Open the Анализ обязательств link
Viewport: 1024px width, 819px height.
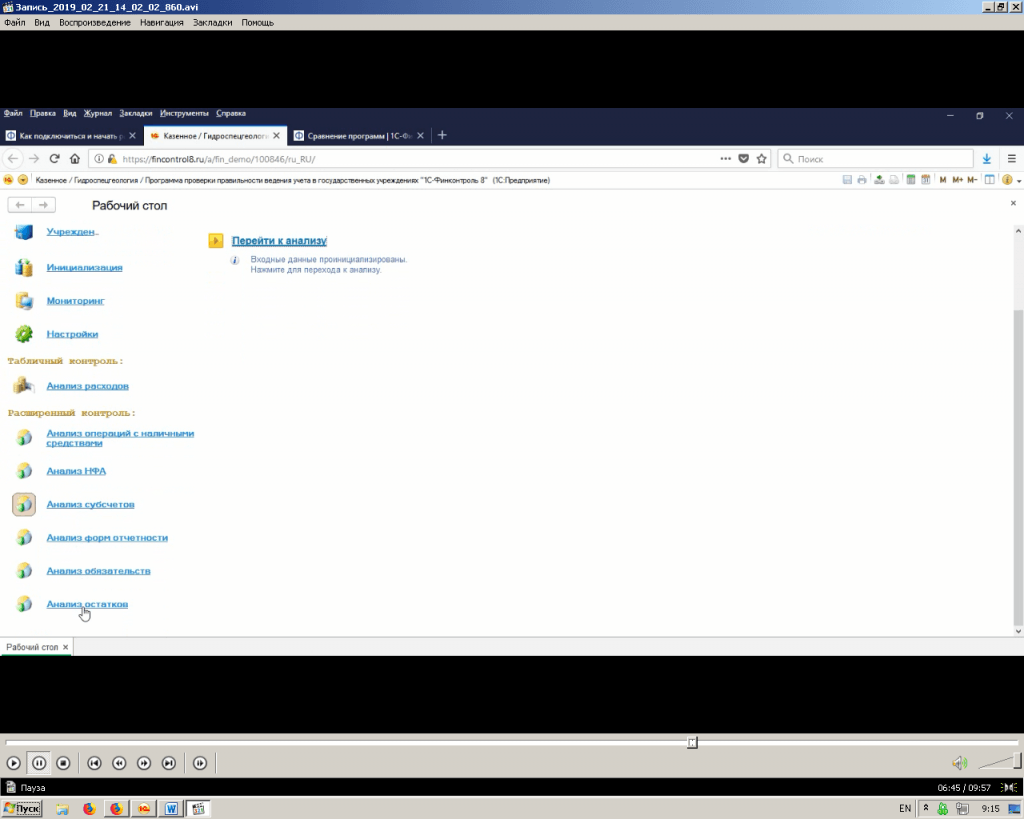click(98, 571)
